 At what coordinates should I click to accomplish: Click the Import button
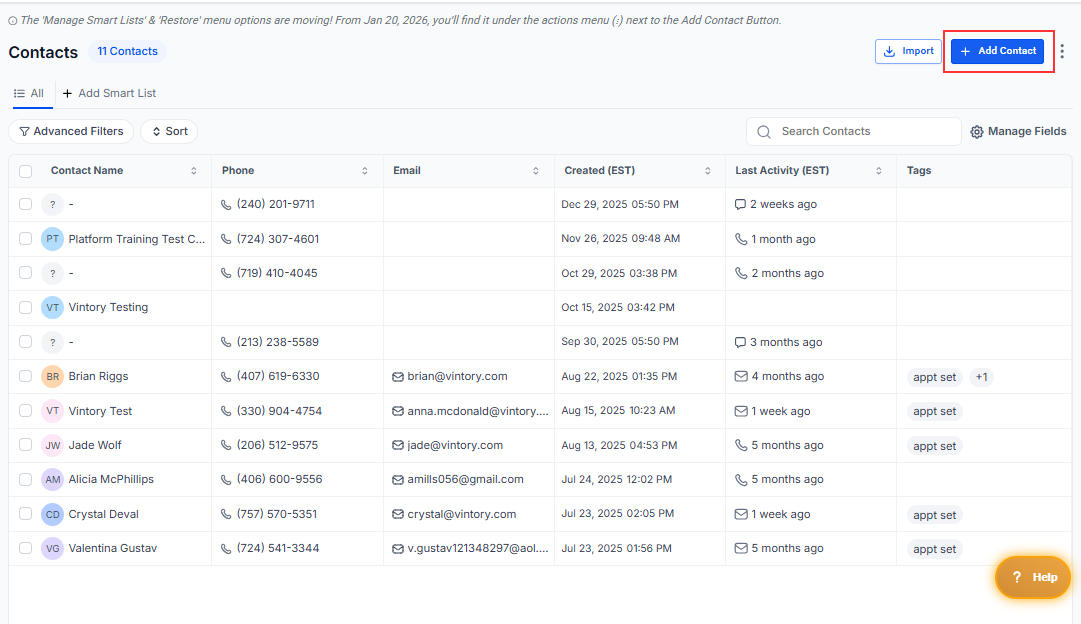tap(908, 51)
